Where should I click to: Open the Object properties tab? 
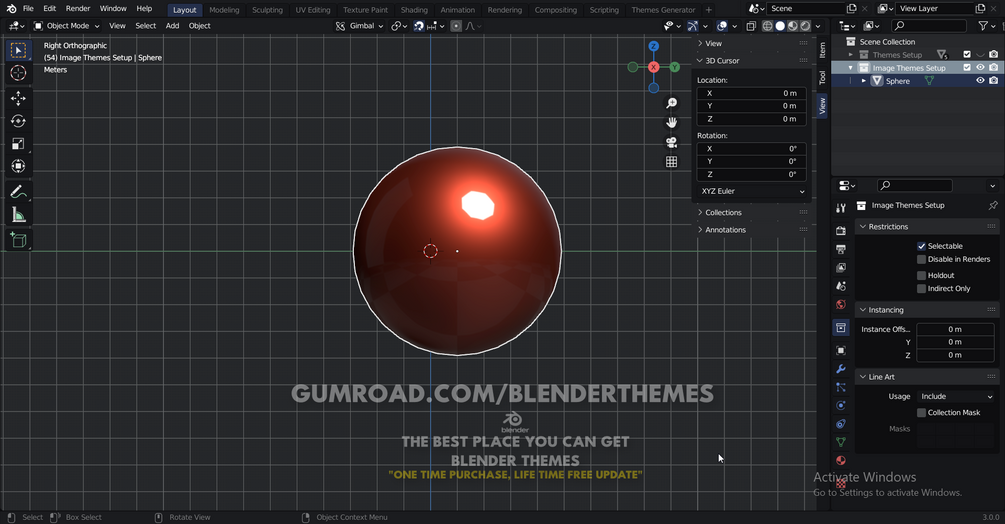pos(841,350)
